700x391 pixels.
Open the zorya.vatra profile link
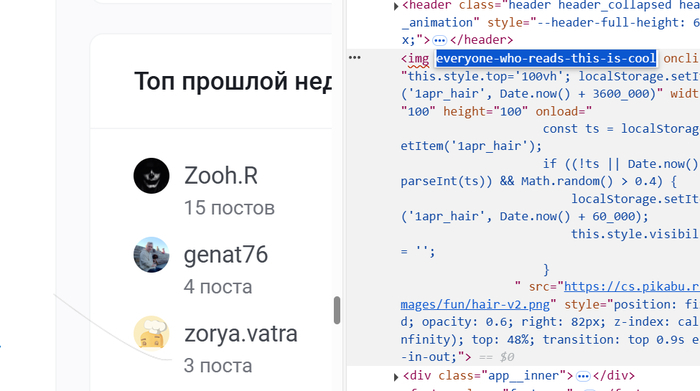click(x=241, y=333)
